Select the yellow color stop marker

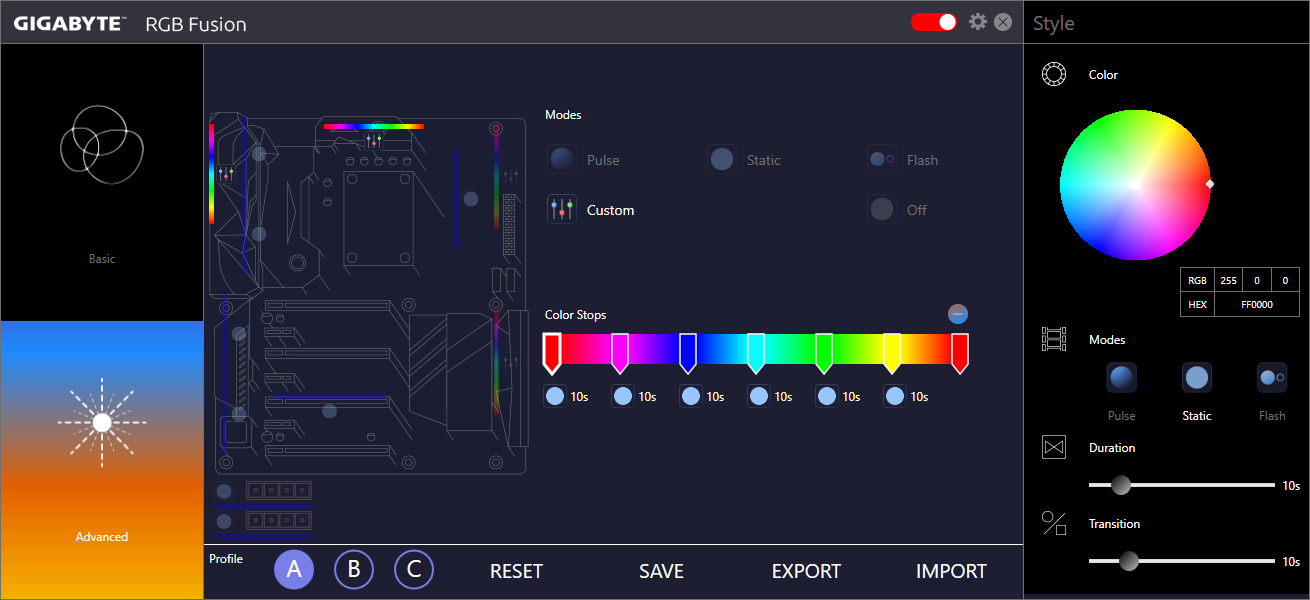point(892,353)
